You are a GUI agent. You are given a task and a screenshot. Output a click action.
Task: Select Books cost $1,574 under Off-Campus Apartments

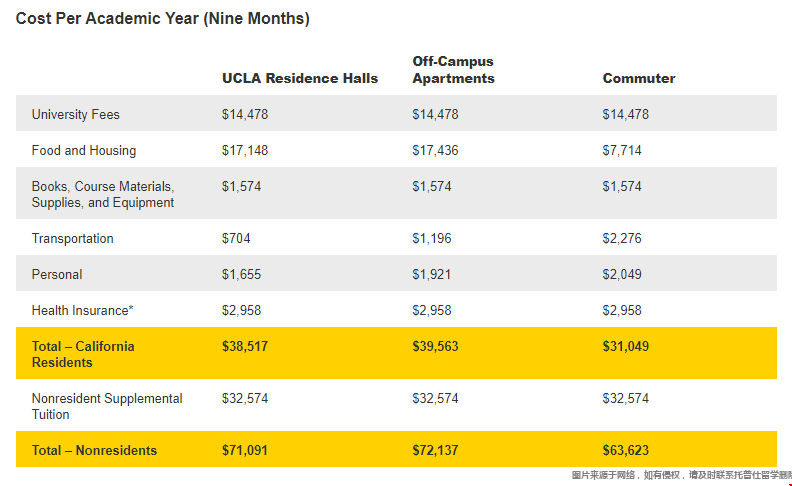tap(432, 186)
